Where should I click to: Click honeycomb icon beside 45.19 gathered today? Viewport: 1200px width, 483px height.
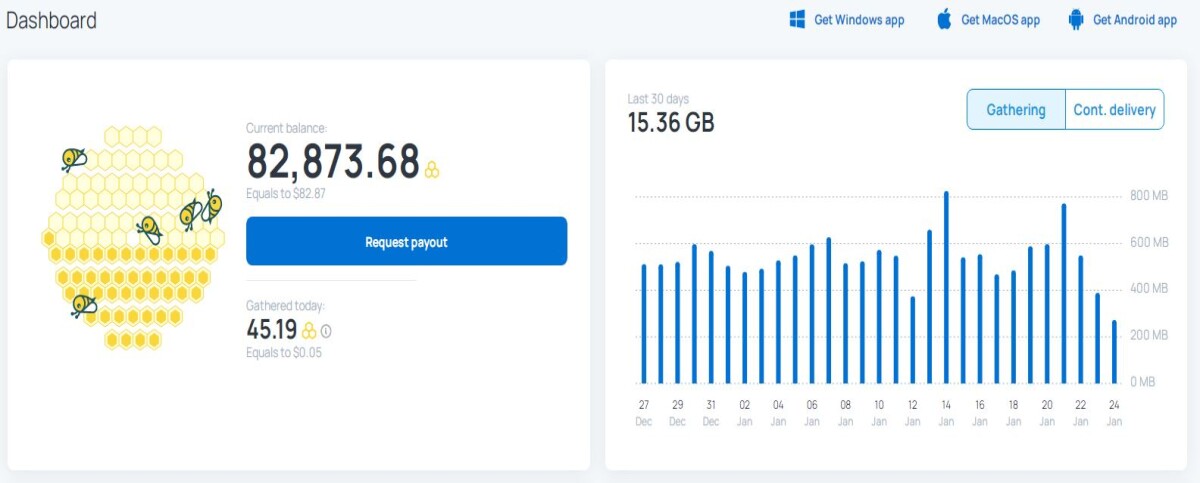309,331
